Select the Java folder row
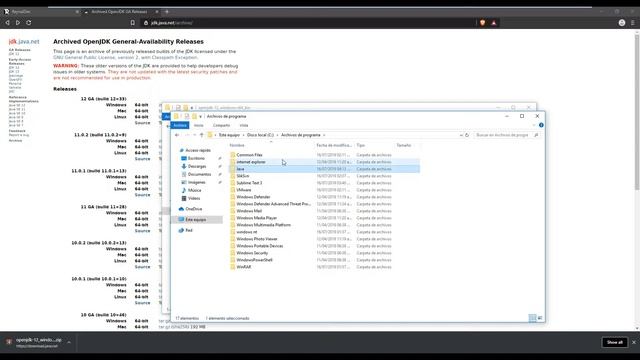Image resolution: width=640 pixels, height=360 pixels. (x=324, y=169)
